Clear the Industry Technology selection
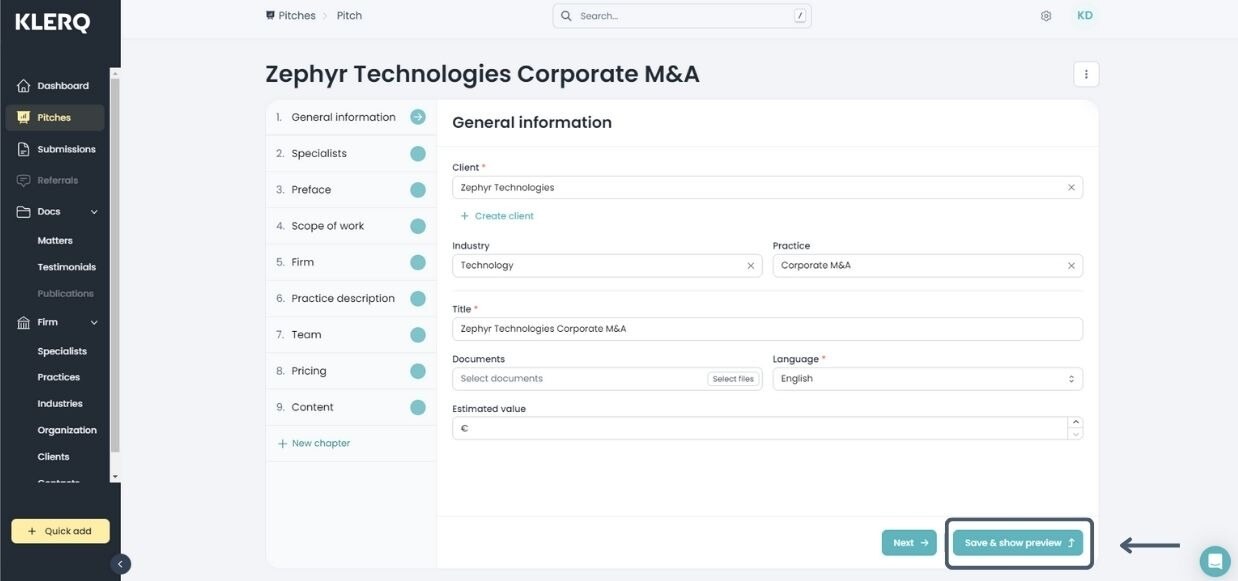The height and width of the screenshot is (581, 1238). click(751, 265)
